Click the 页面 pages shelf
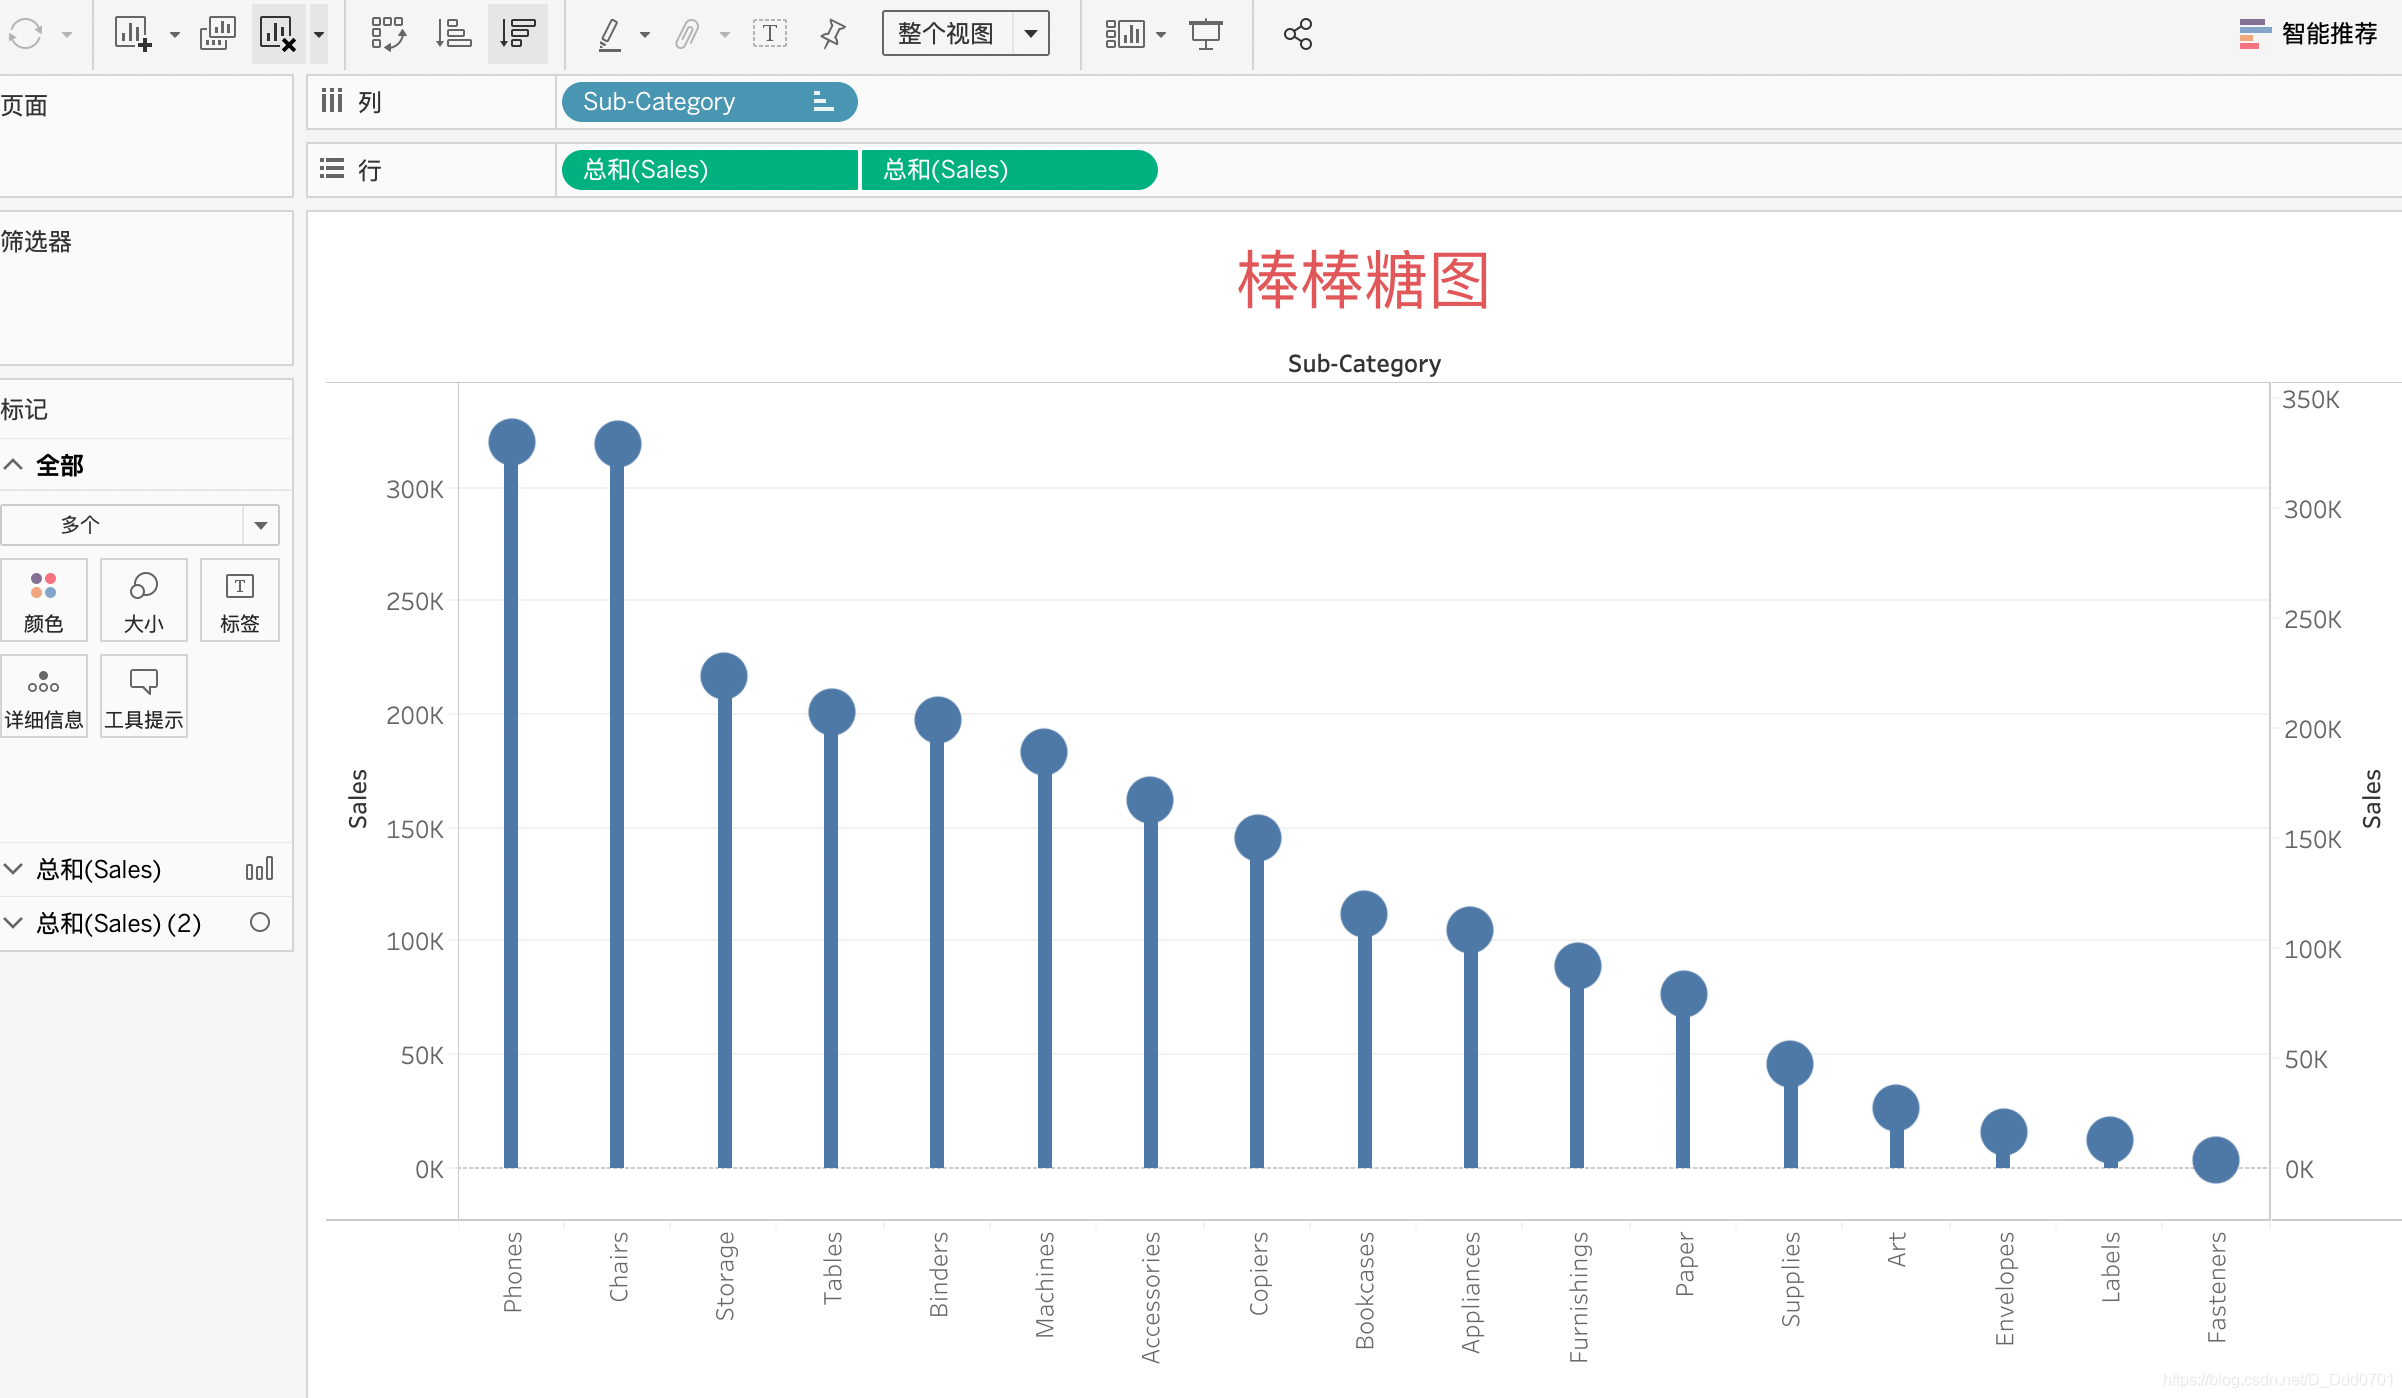Screen dimensions: 2402x1398 pyautogui.click(x=146, y=136)
